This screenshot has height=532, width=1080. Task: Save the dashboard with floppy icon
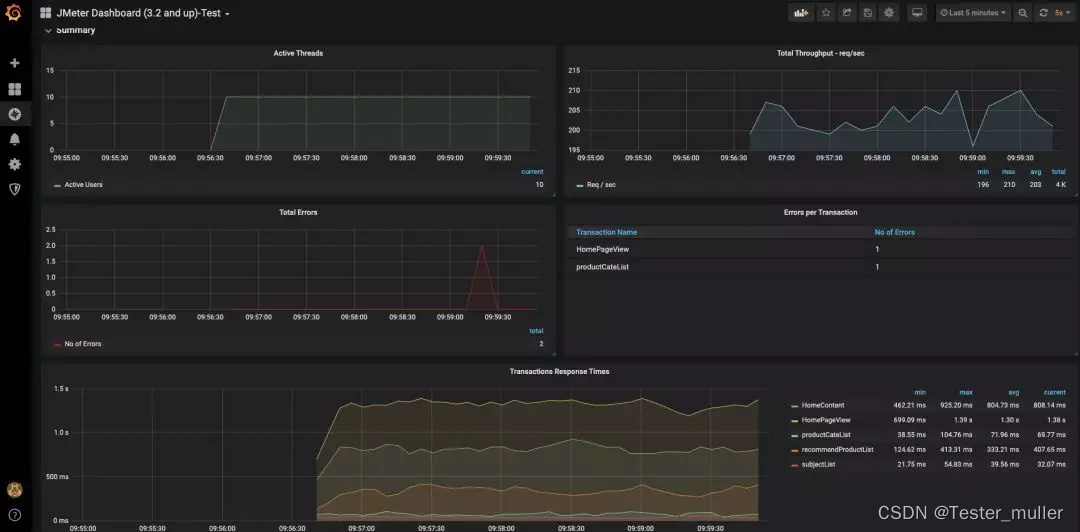click(867, 12)
